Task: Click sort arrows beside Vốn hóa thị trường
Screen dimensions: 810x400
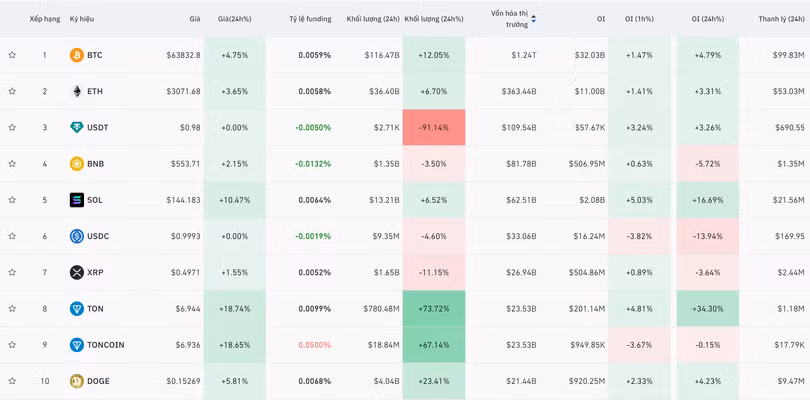Action: point(533,19)
